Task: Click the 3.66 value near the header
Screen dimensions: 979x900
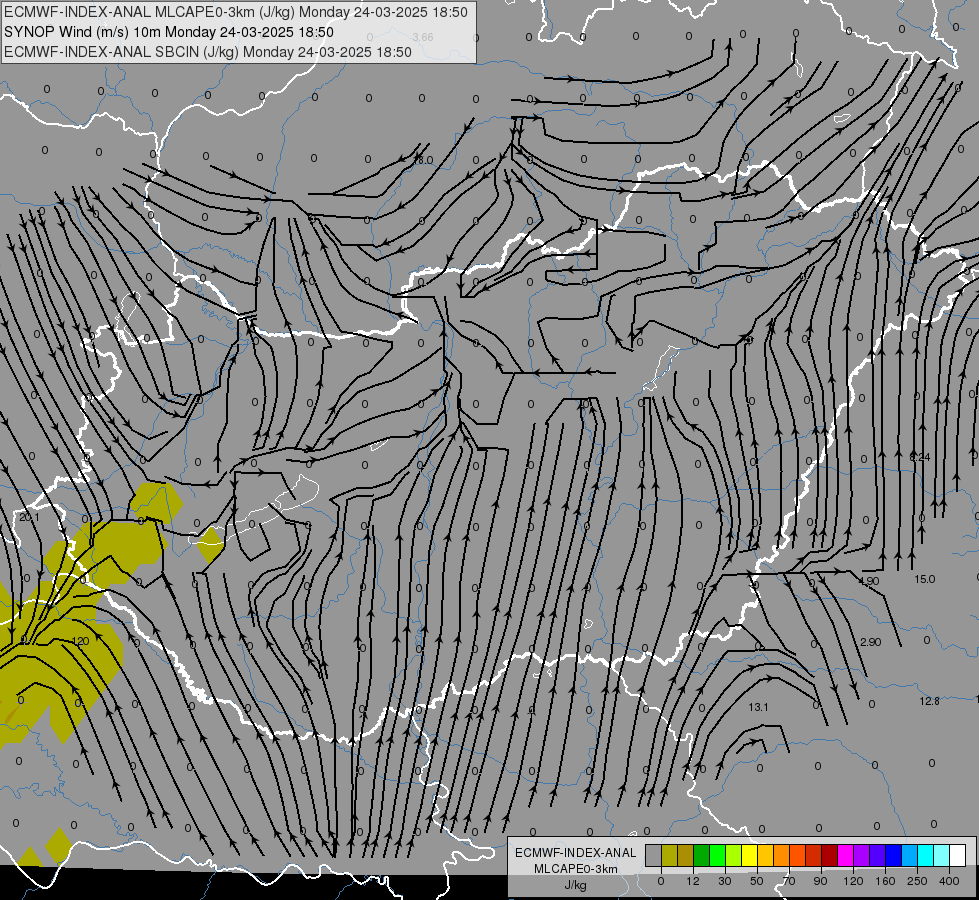Action: pos(423,37)
